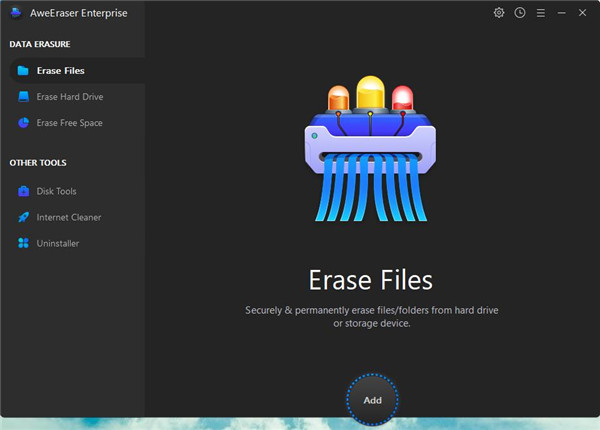The width and height of the screenshot is (600, 430).
Task: Open the erasure history clock icon
Action: pyautogui.click(x=520, y=13)
